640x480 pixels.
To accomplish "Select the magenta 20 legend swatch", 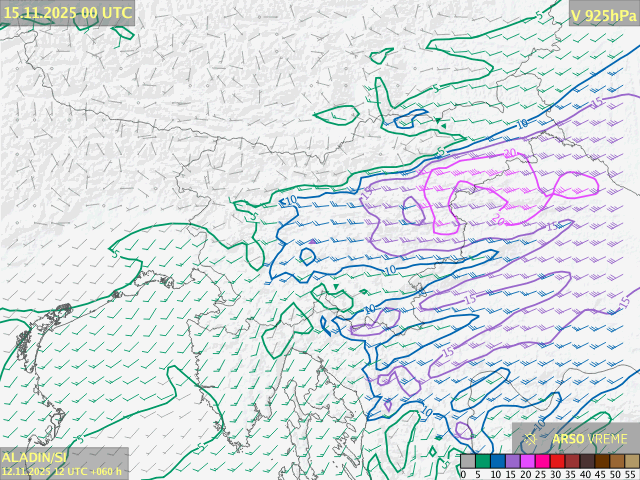I will [x=527, y=461].
